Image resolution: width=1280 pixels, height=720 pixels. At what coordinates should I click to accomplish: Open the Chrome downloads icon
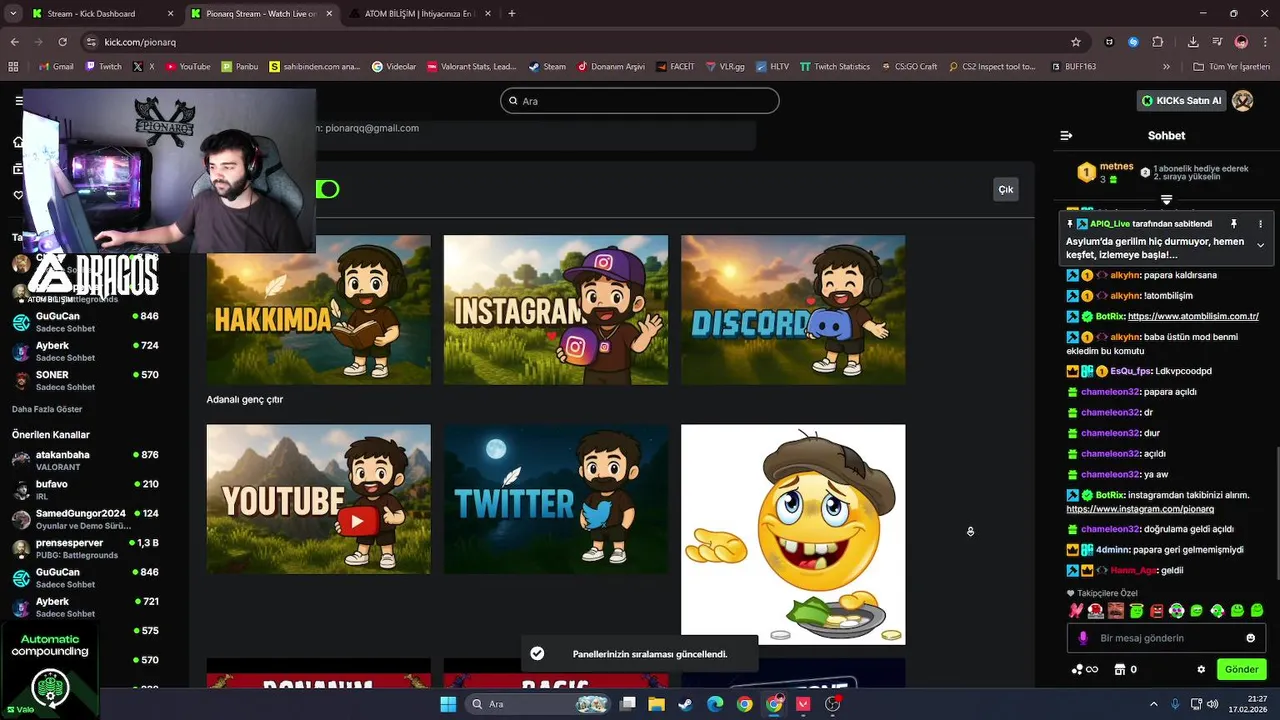tap(1193, 42)
